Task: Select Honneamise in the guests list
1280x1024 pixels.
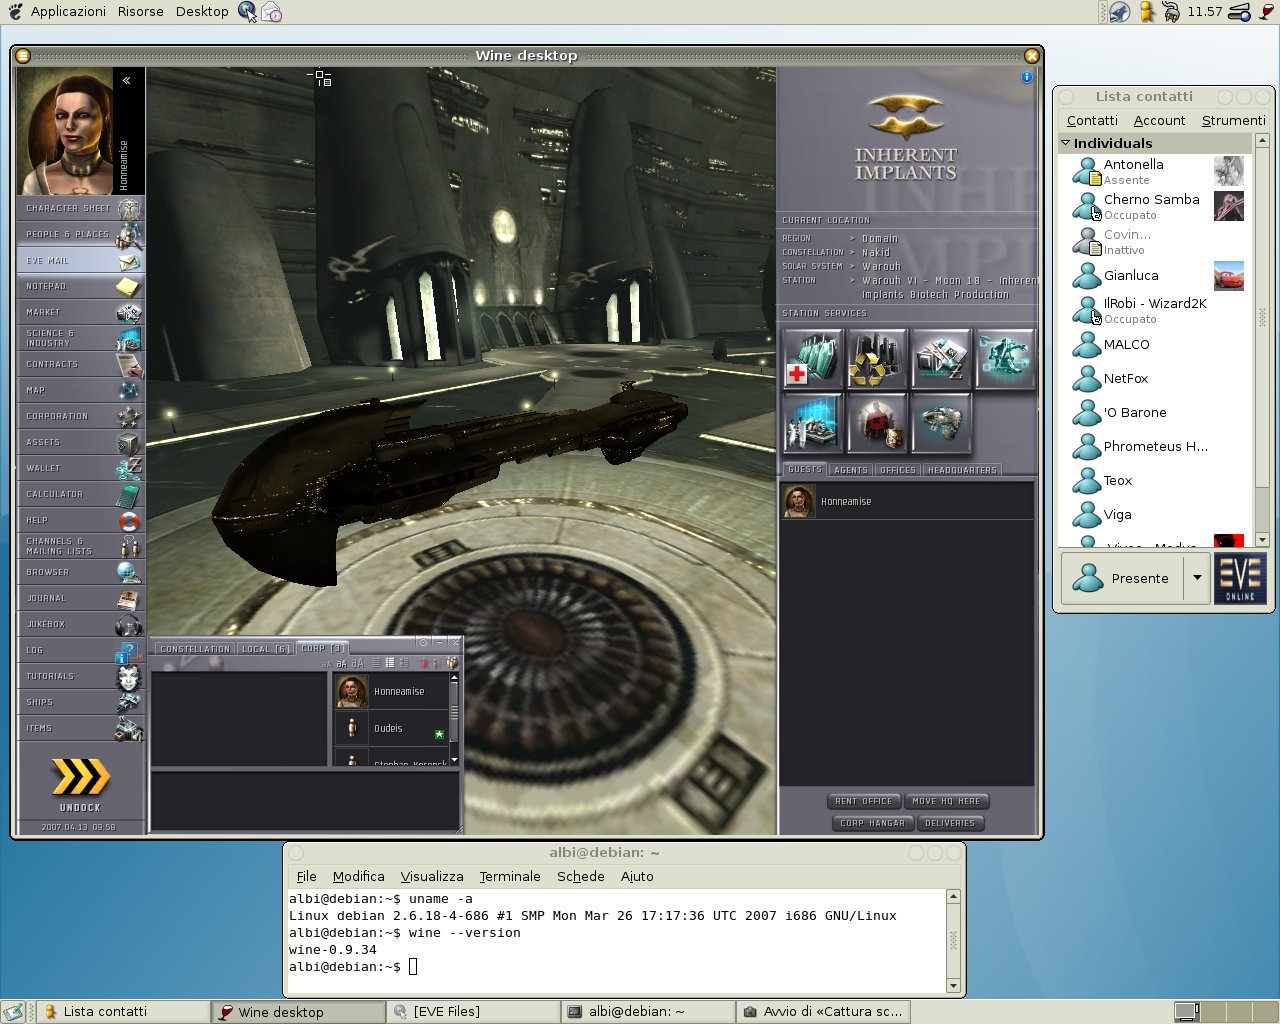Action: point(906,501)
